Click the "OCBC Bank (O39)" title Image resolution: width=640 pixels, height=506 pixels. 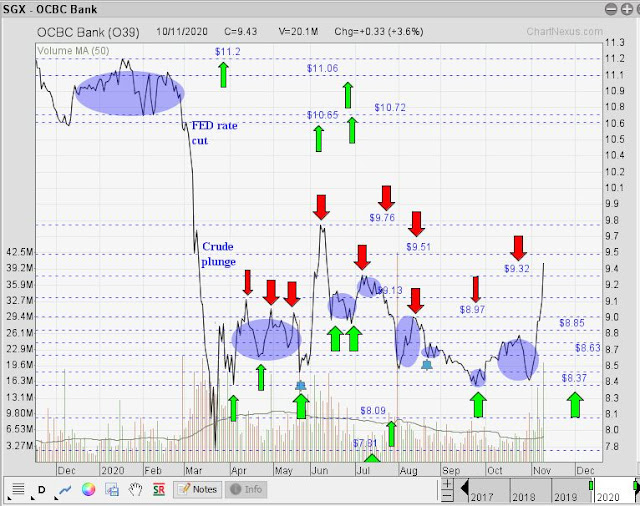coord(88,32)
